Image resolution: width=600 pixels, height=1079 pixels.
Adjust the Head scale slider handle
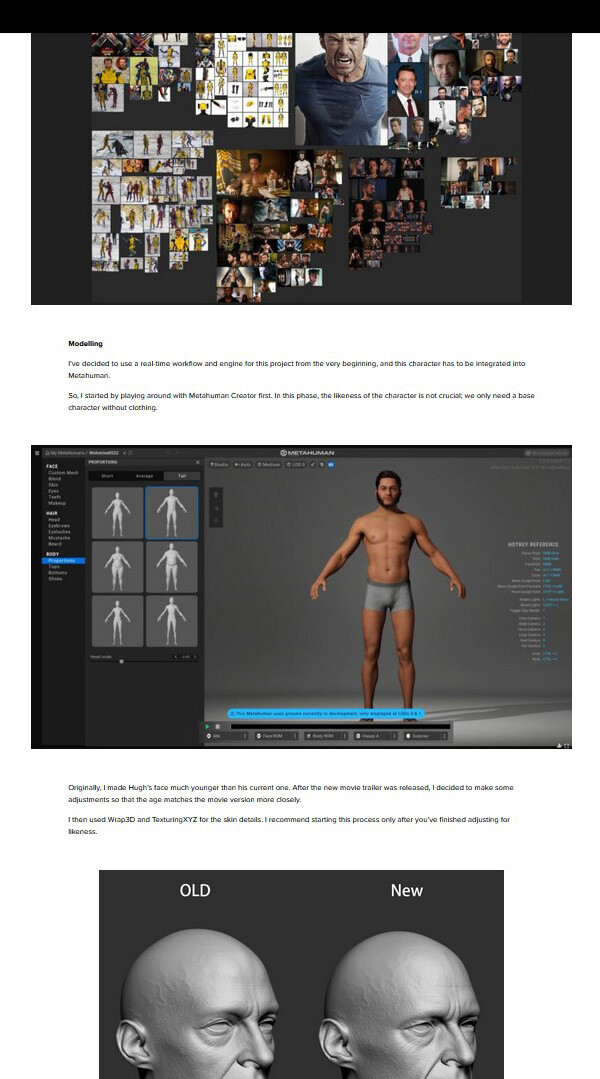click(122, 661)
